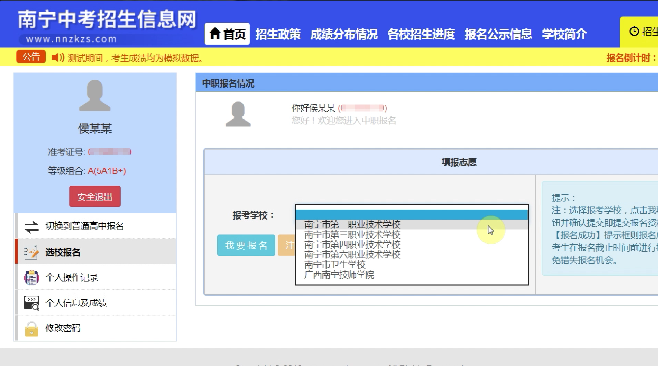This screenshot has height=366, width=658.
Task: Click the personal info query monitor icon
Action: [31, 303]
